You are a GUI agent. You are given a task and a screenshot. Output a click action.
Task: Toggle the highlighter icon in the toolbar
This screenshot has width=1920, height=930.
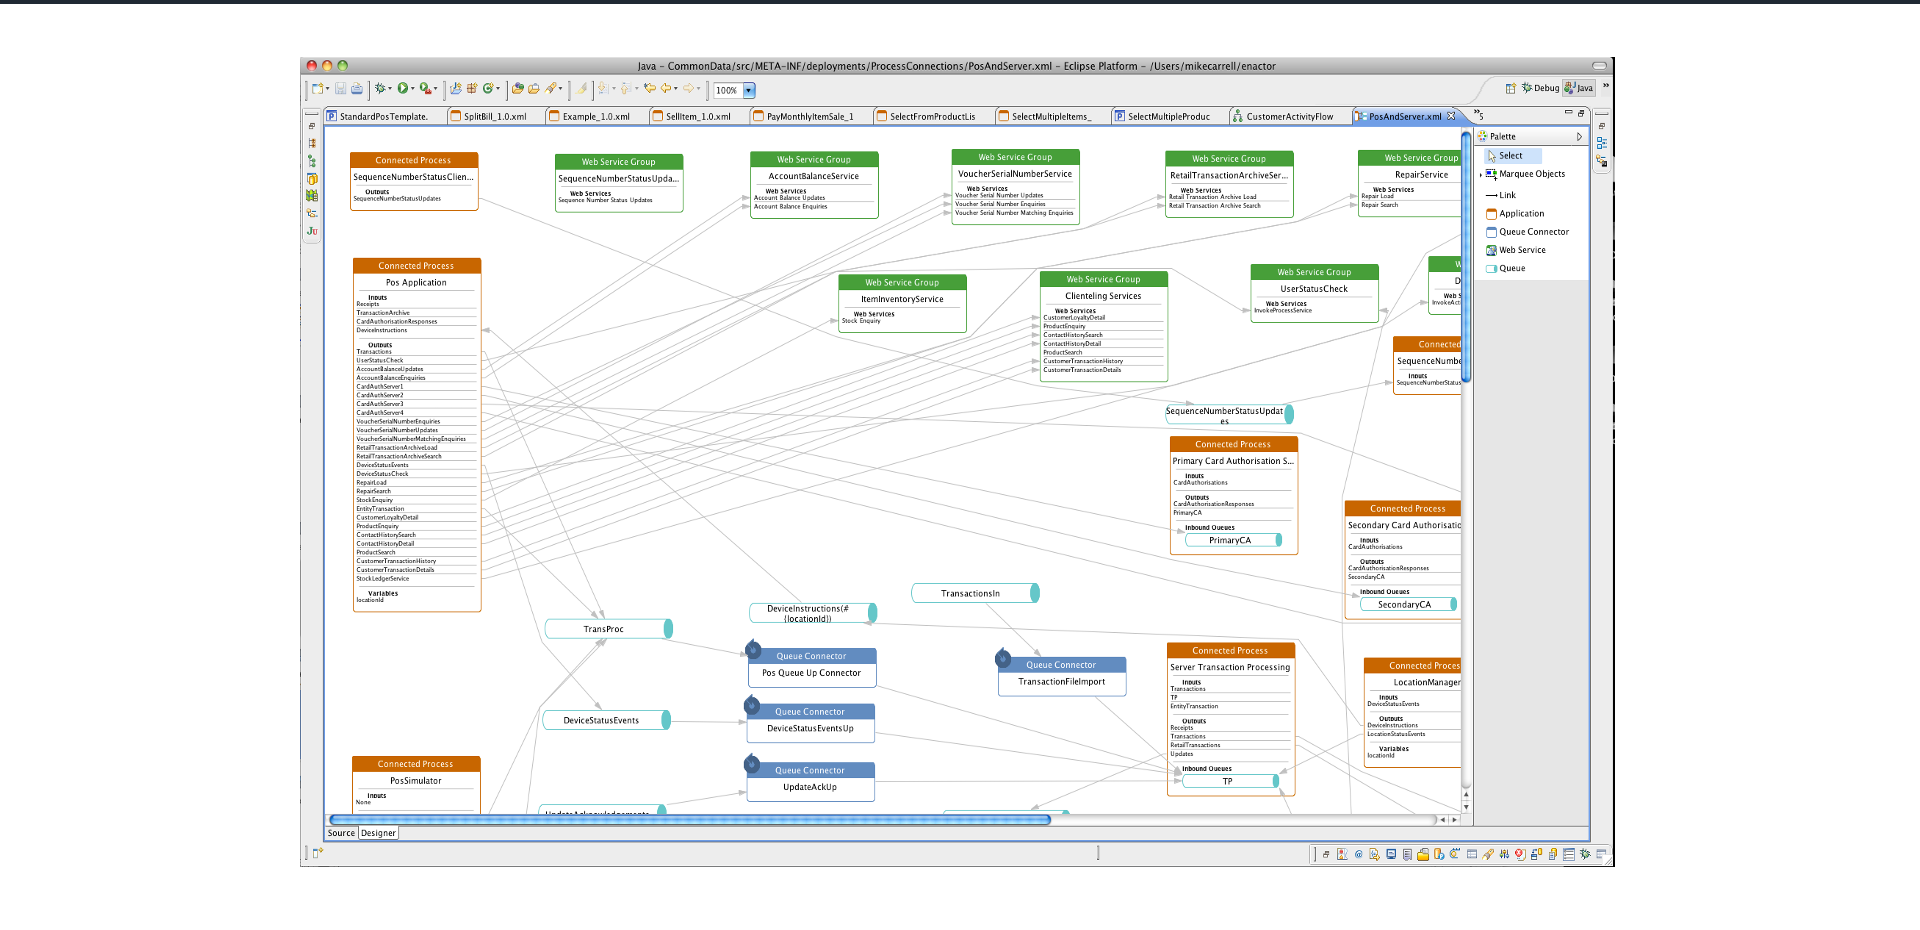coord(583,88)
